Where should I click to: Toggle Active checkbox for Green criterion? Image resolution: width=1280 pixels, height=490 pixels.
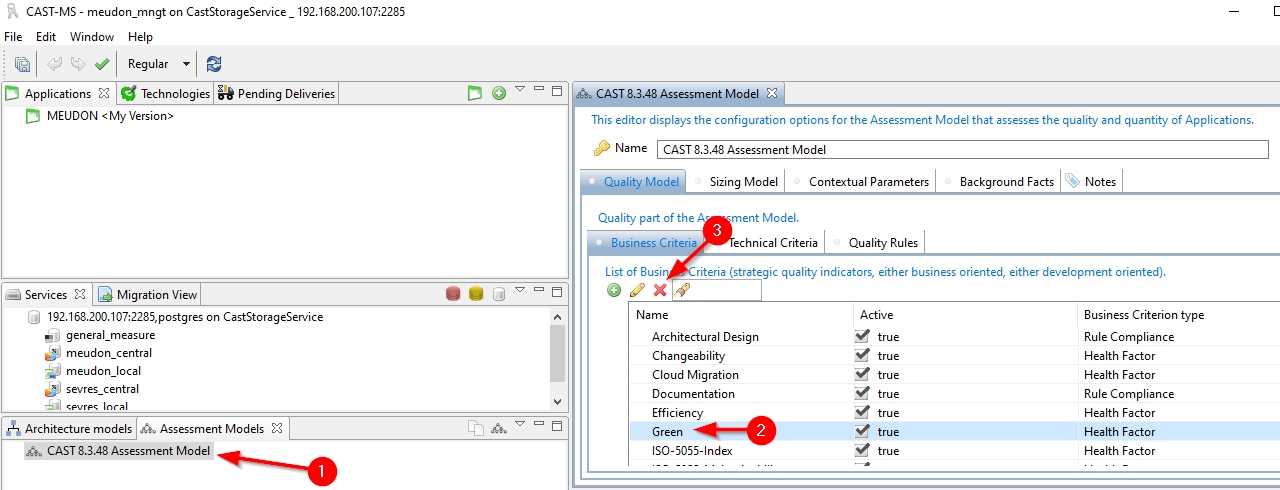(x=862, y=431)
